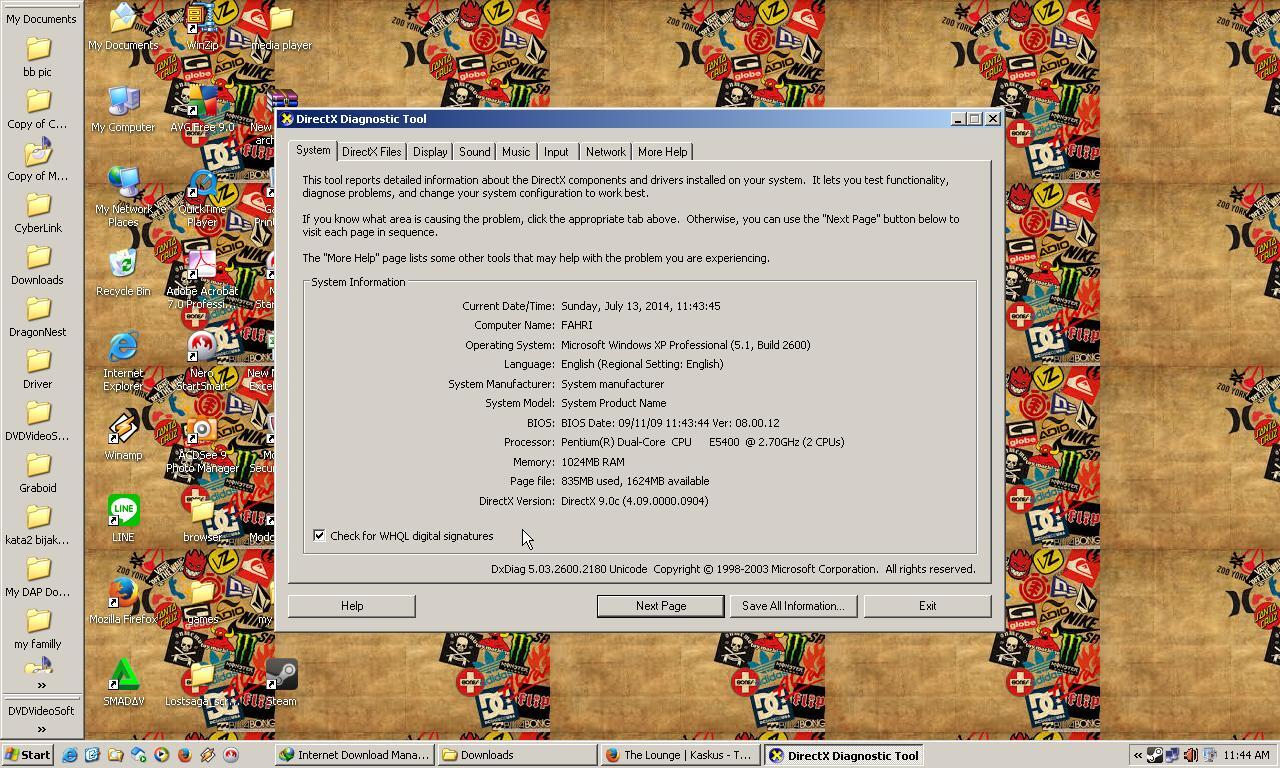Open the DragonNest folder in sidebar
1280x768 pixels.
tap(38, 316)
